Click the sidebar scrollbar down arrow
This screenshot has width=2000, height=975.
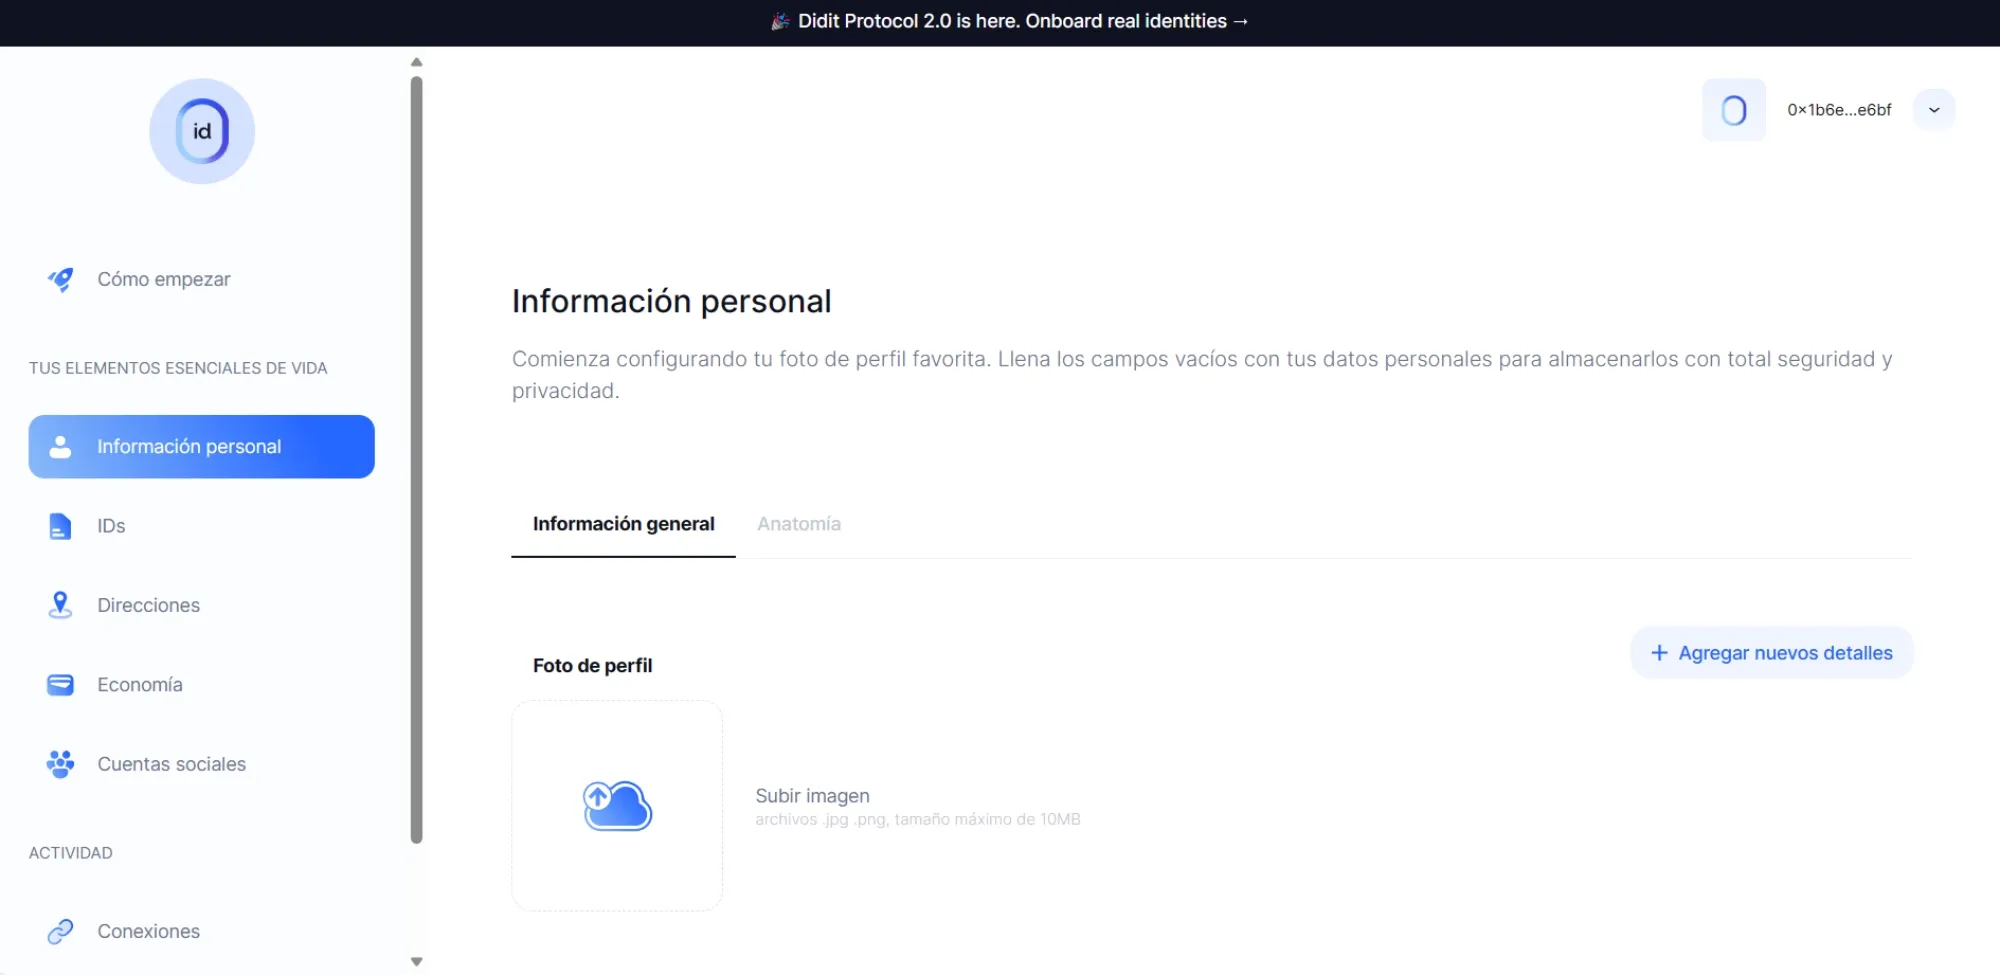coord(417,962)
